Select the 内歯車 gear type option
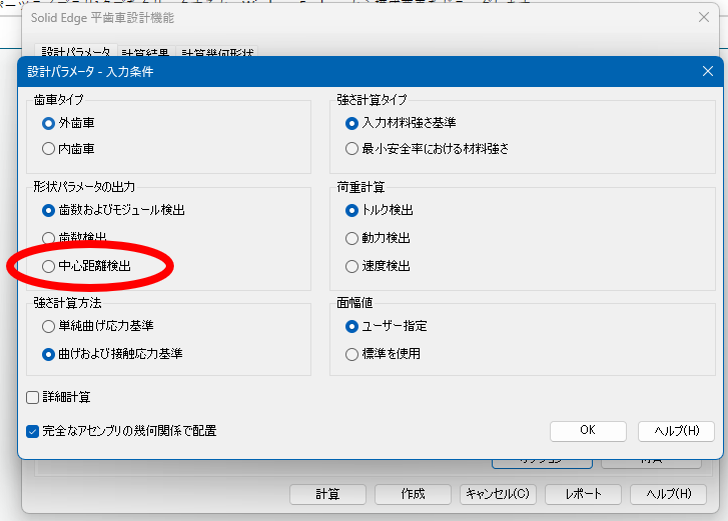Screen dimensions: 728x521 pos(48,149)
